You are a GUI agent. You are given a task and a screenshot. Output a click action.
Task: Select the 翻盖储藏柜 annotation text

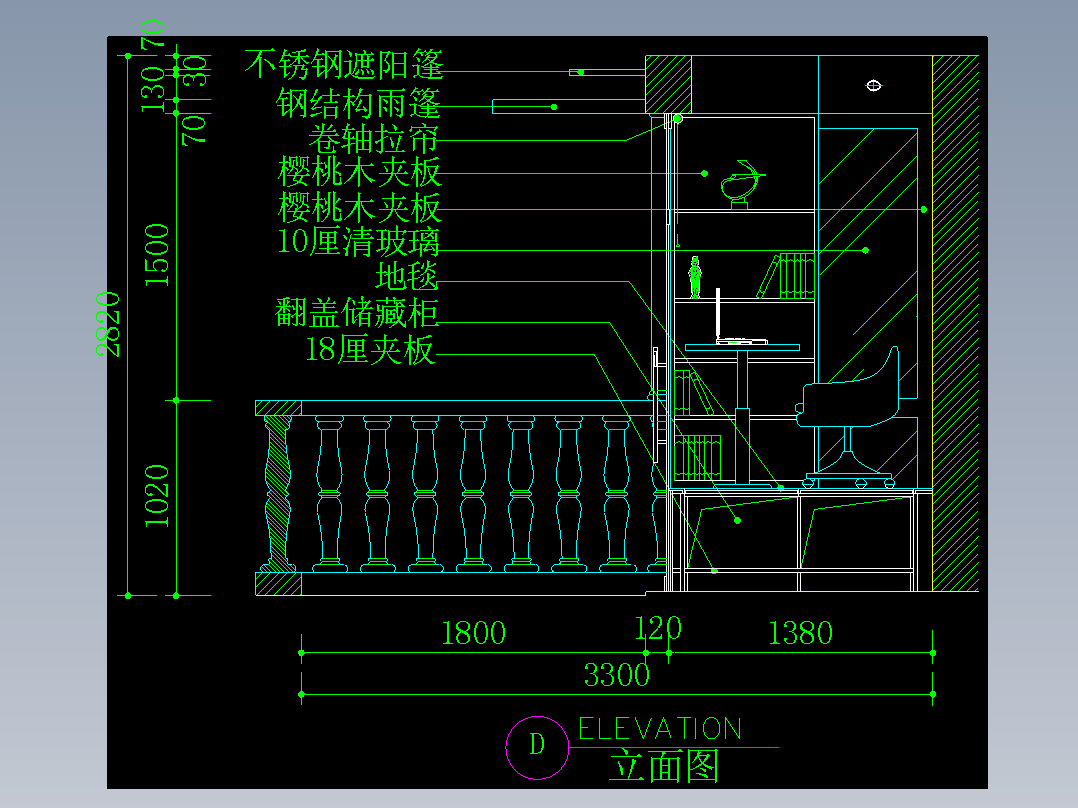(x=356, y=312)
